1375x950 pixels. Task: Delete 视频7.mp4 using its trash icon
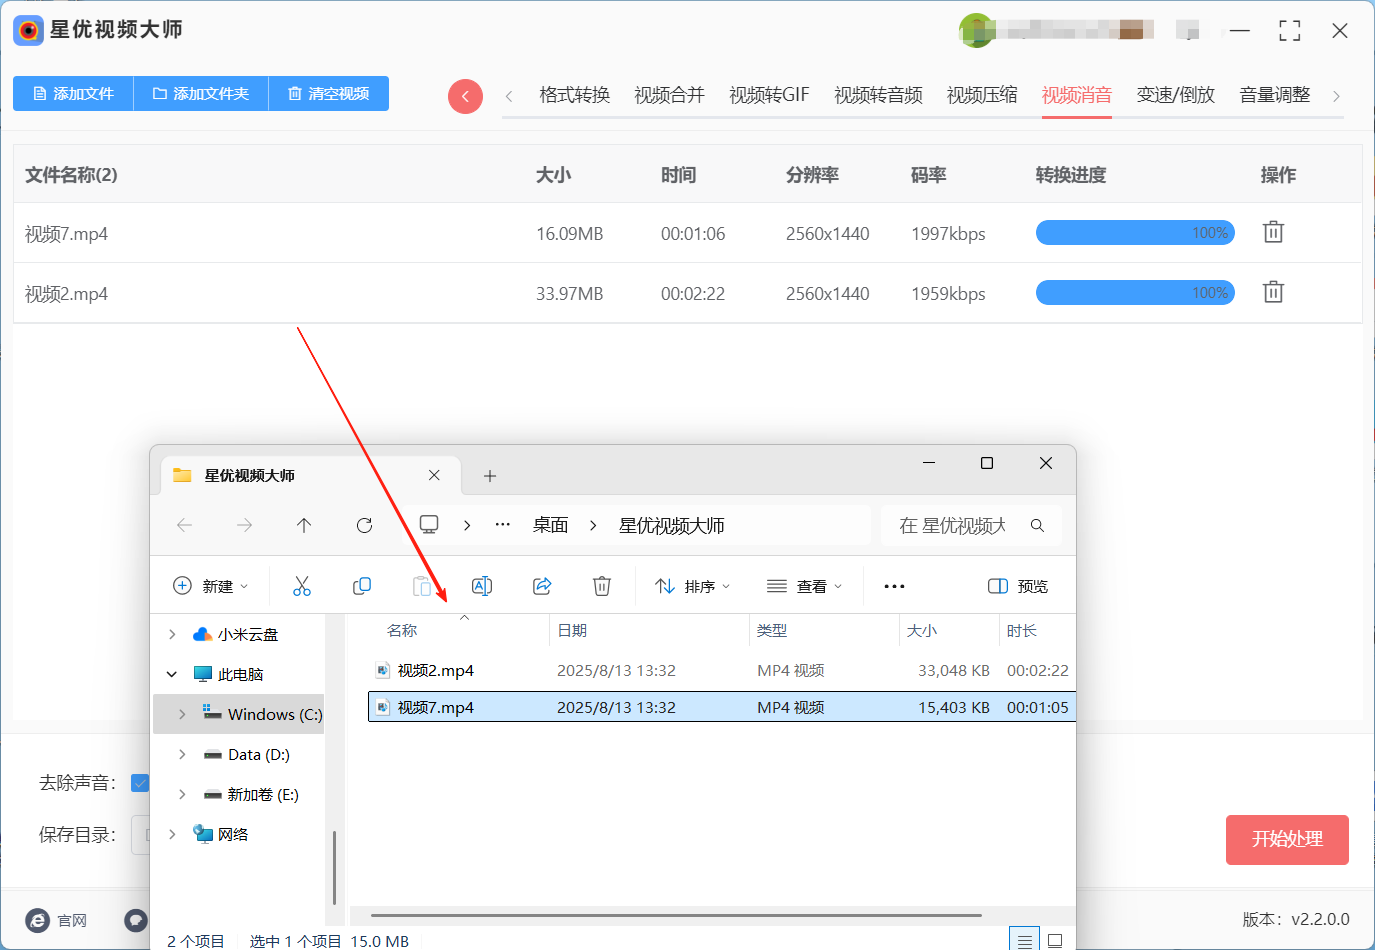[1273, 232]
